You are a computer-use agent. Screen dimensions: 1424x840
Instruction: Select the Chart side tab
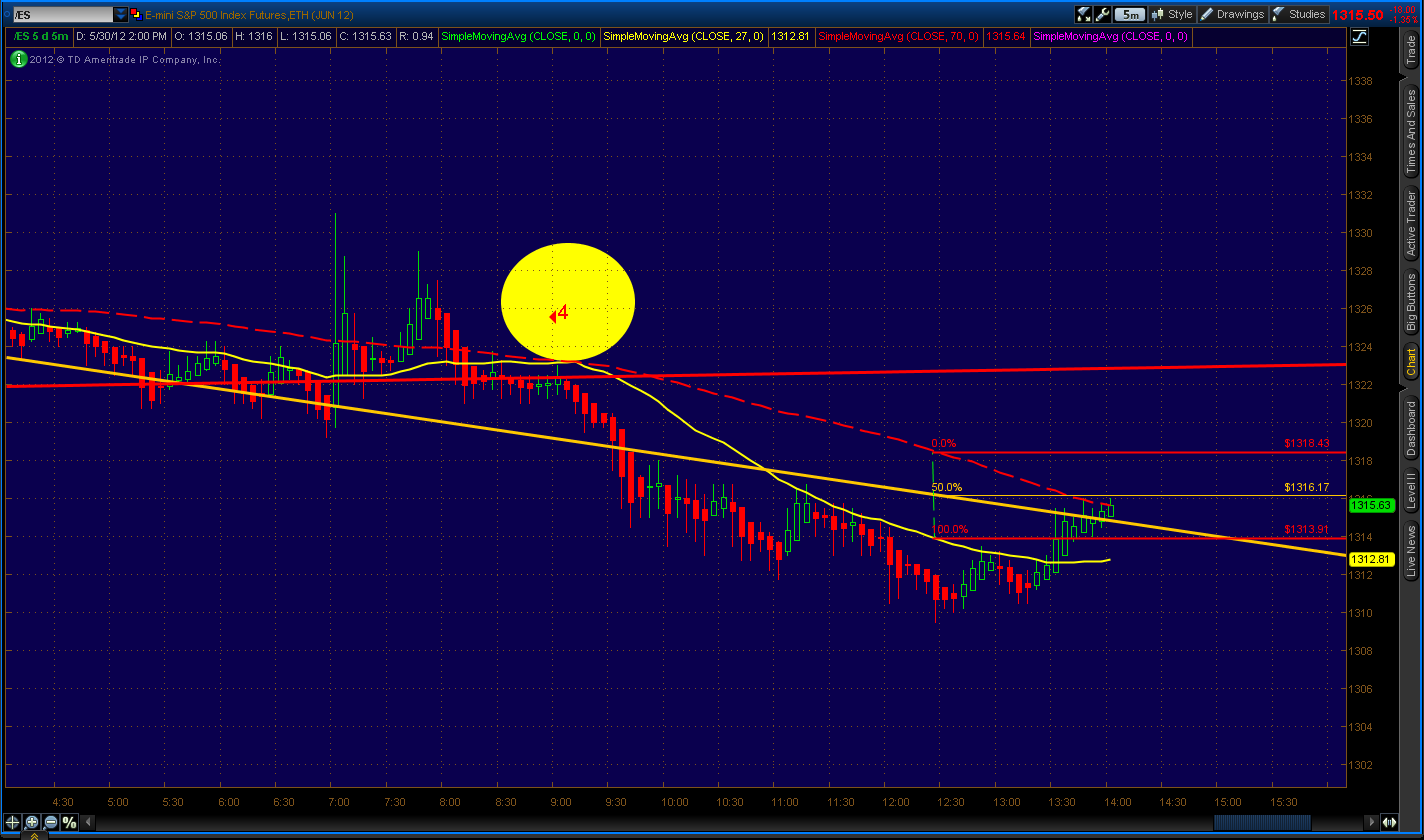[x=1411, y=361]
